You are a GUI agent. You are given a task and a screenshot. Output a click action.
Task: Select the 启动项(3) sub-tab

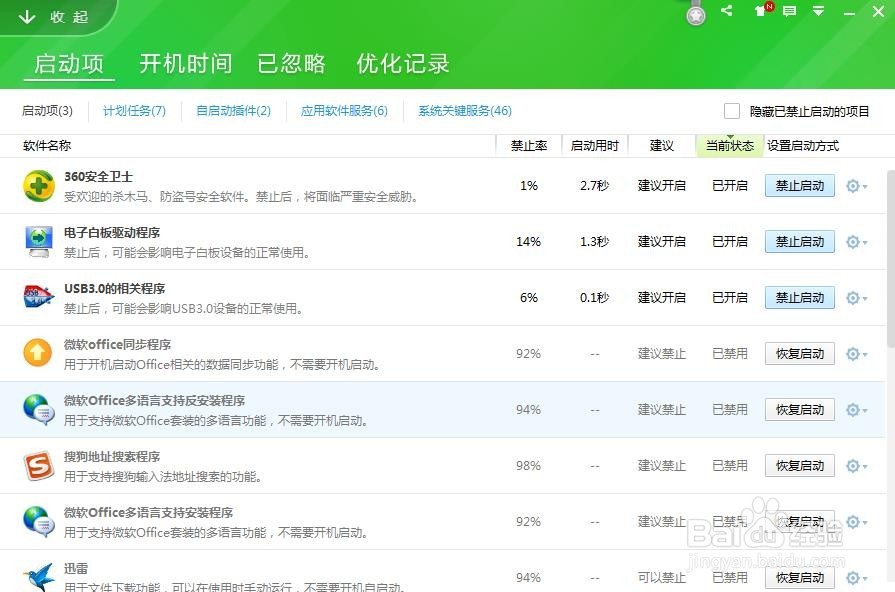pyautogui.click(x=47, y=111)
